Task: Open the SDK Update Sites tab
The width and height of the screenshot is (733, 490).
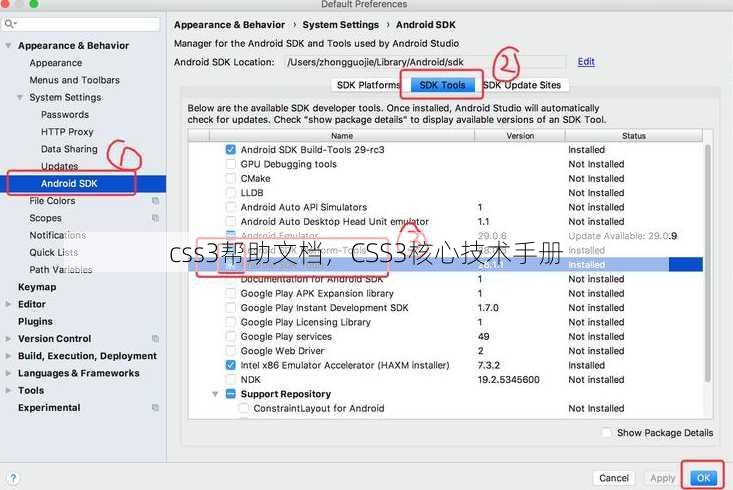Action: (522, 85)
